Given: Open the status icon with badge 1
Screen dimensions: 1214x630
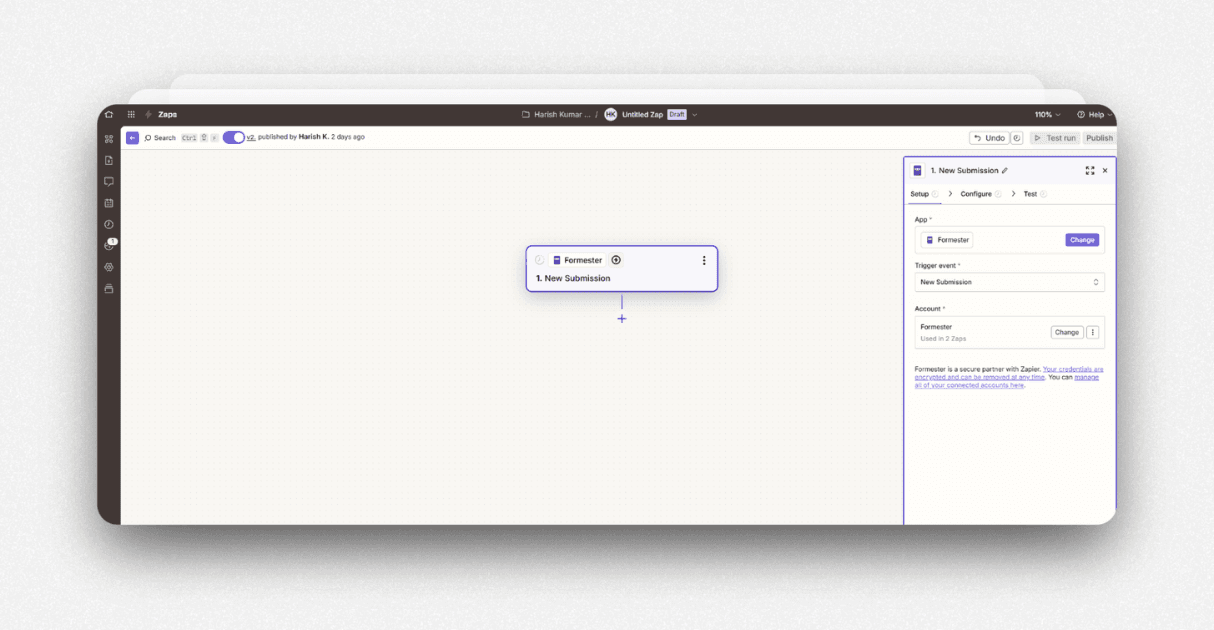Looking at the screenshot, I should click(x=110, y=245).
